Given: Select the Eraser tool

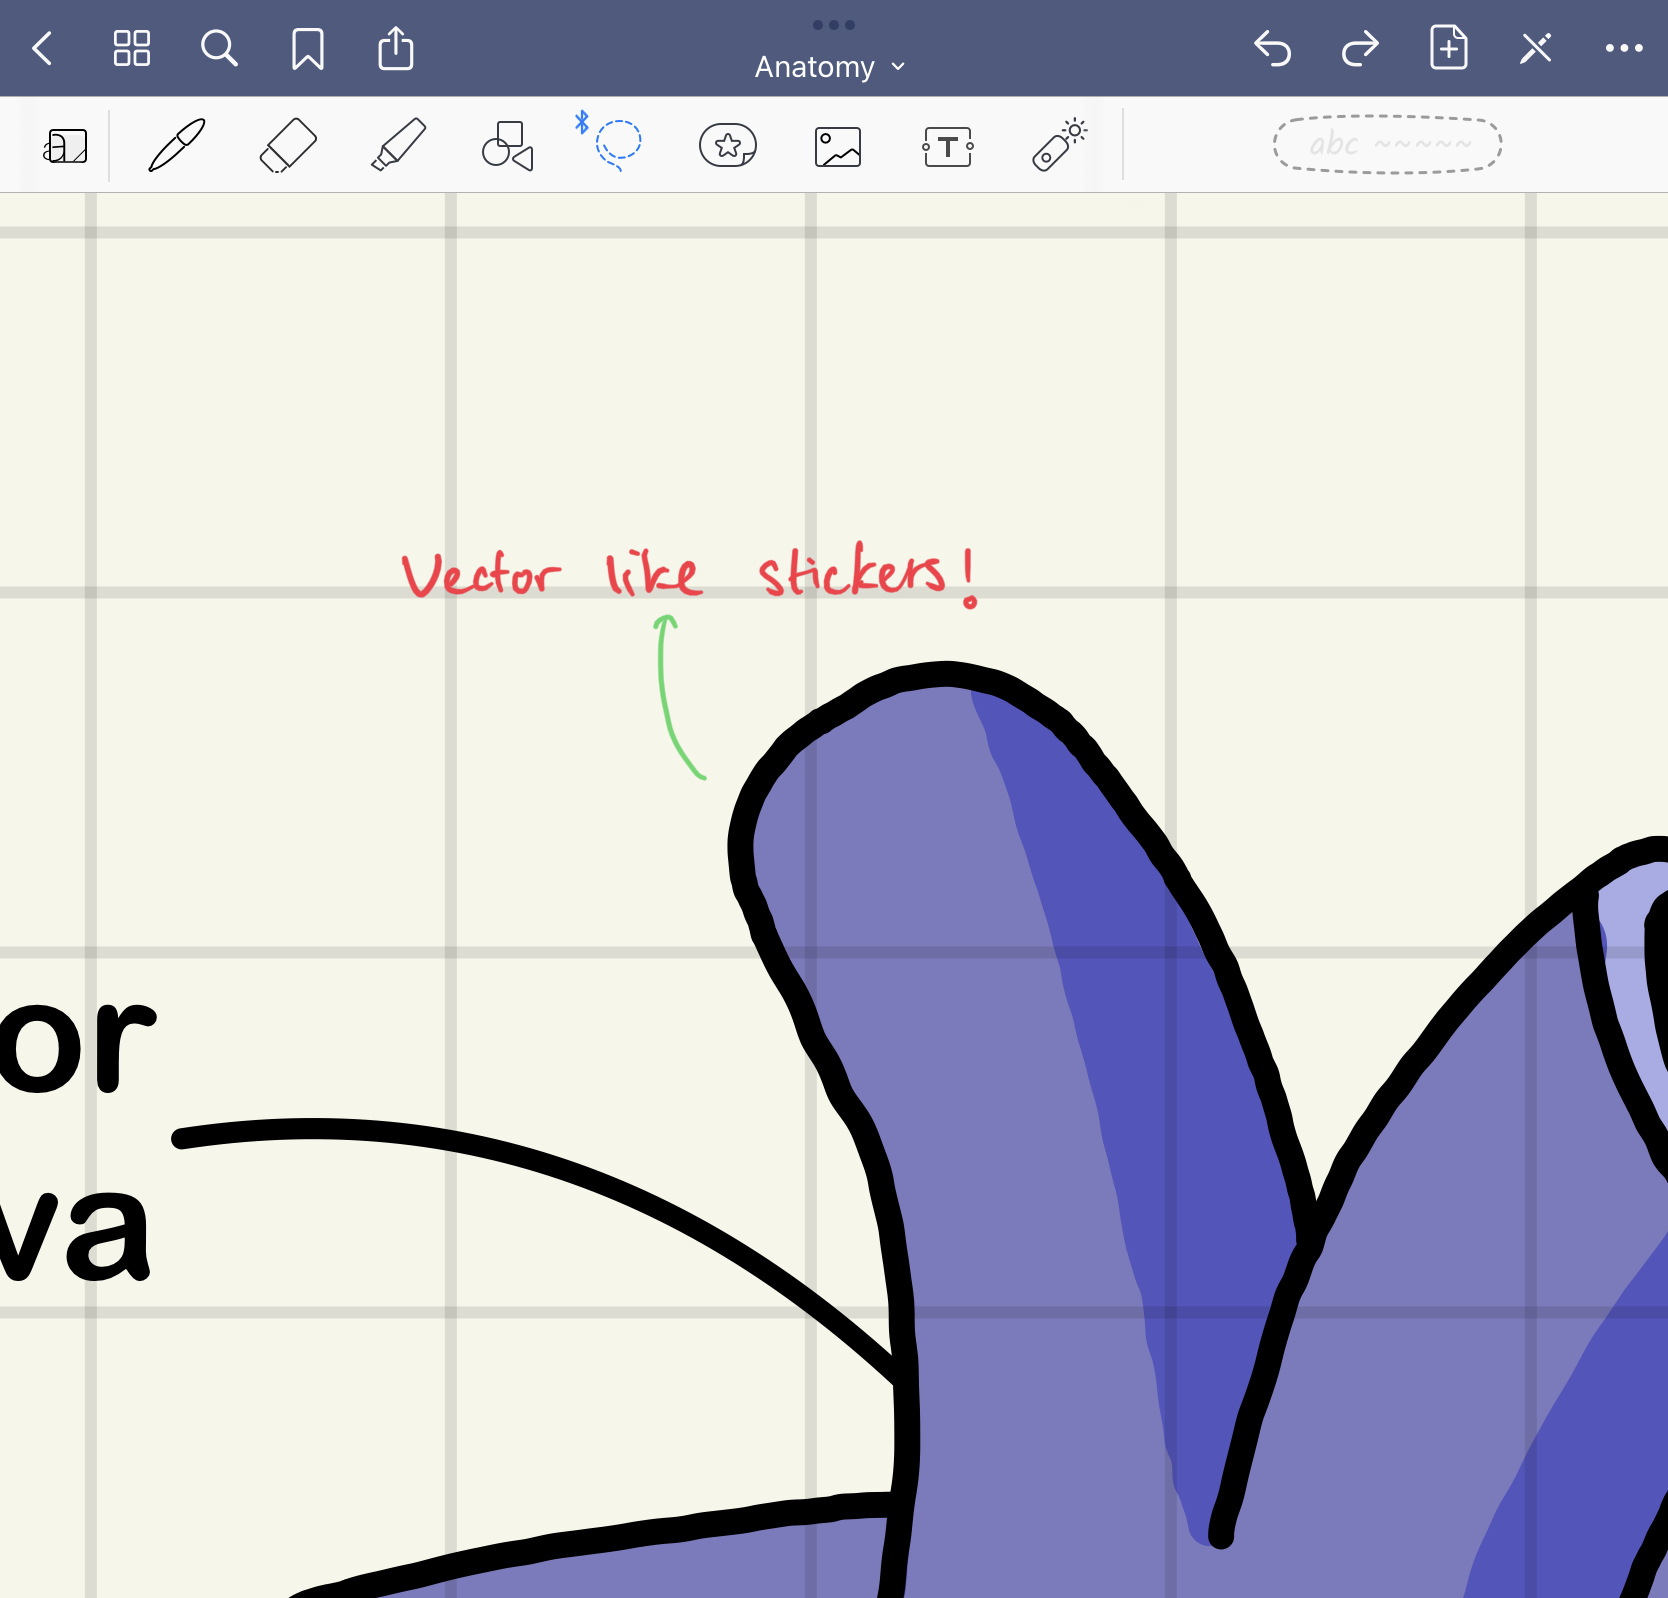Looking at the screenshot, I should click(288, 146).
